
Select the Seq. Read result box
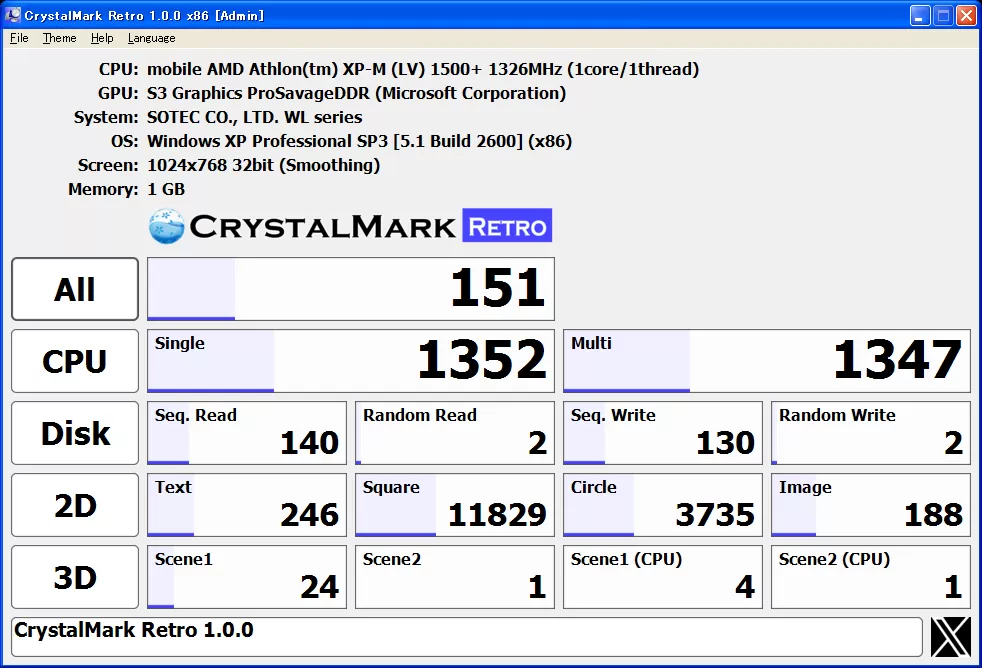(246, 432)
